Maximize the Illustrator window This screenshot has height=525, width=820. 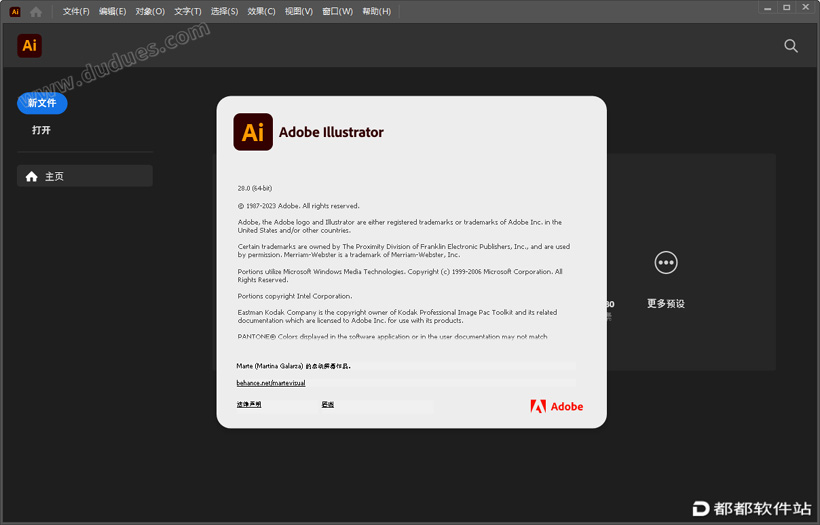click(787, 7)
